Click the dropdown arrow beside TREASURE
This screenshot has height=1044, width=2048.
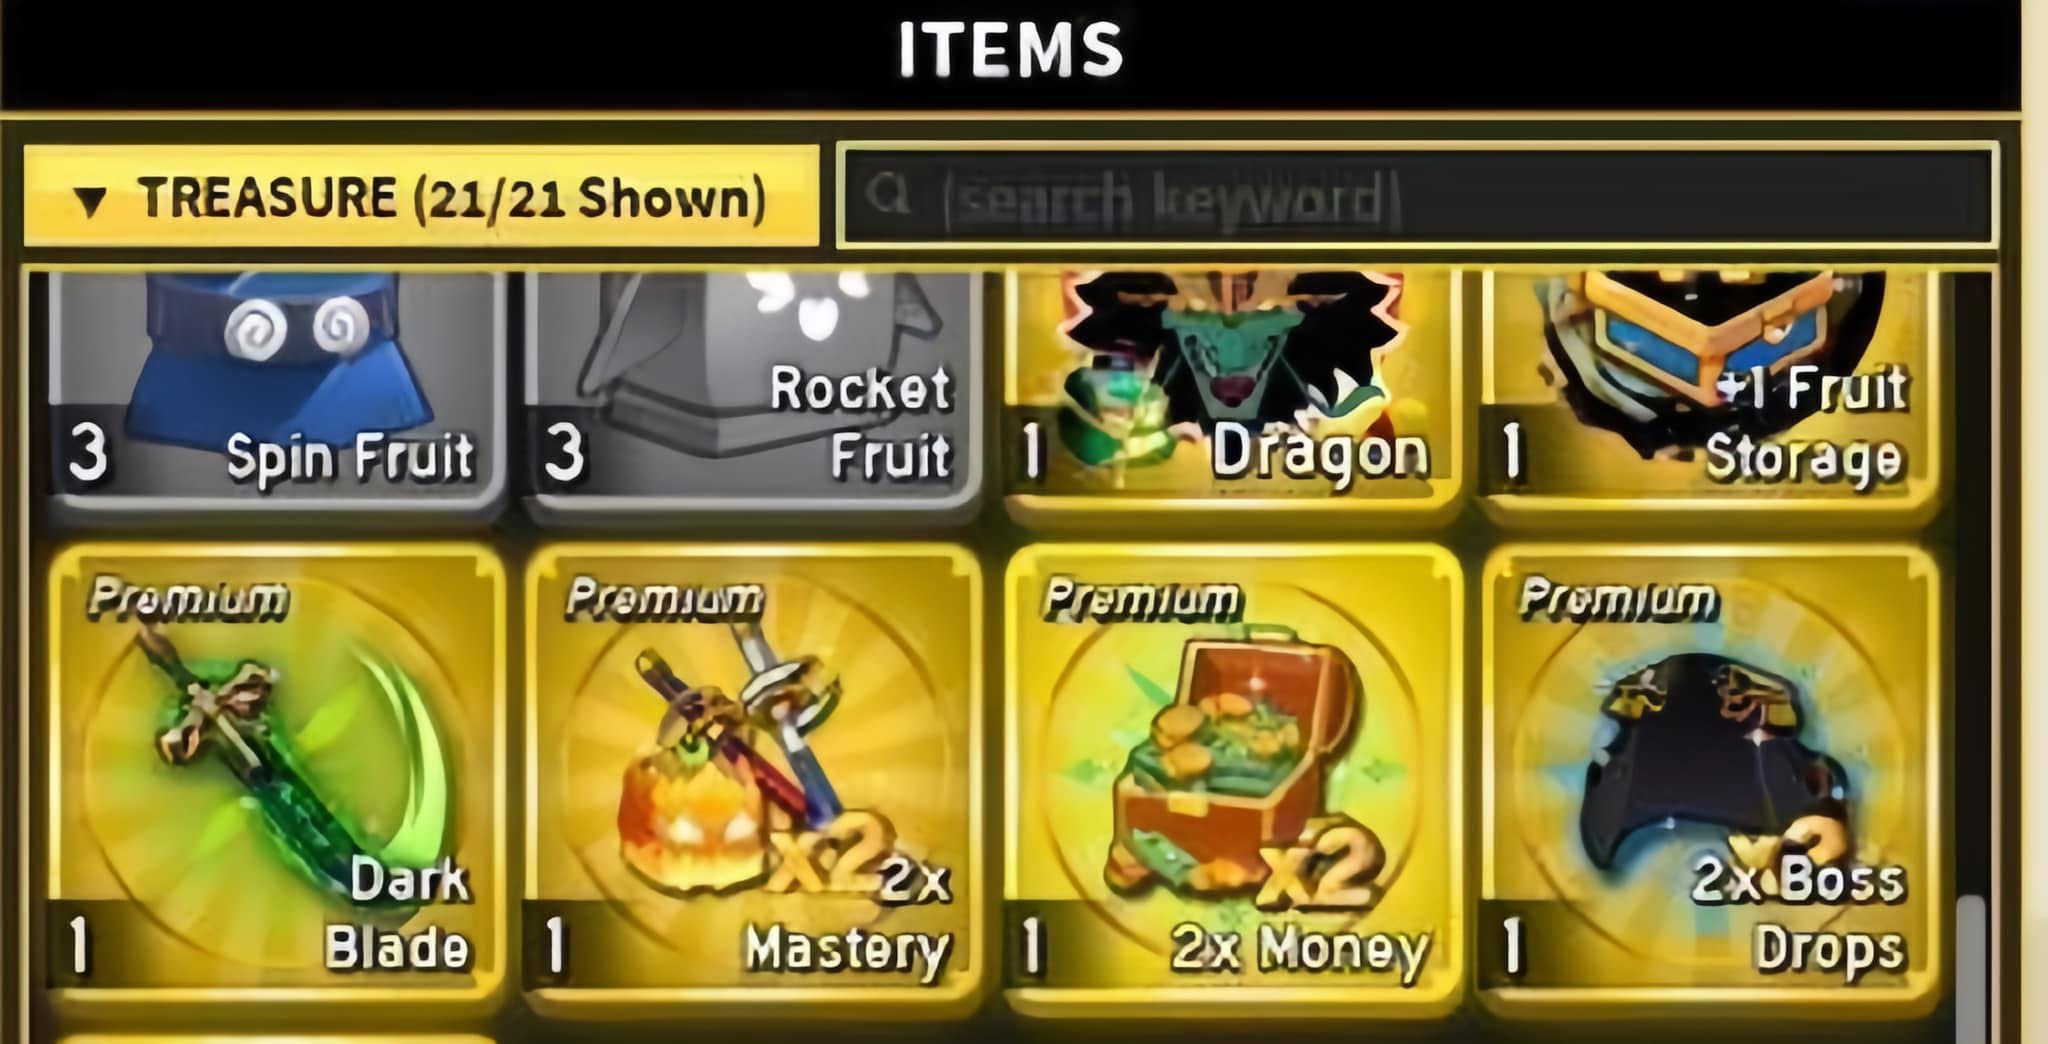pos(90,201)
